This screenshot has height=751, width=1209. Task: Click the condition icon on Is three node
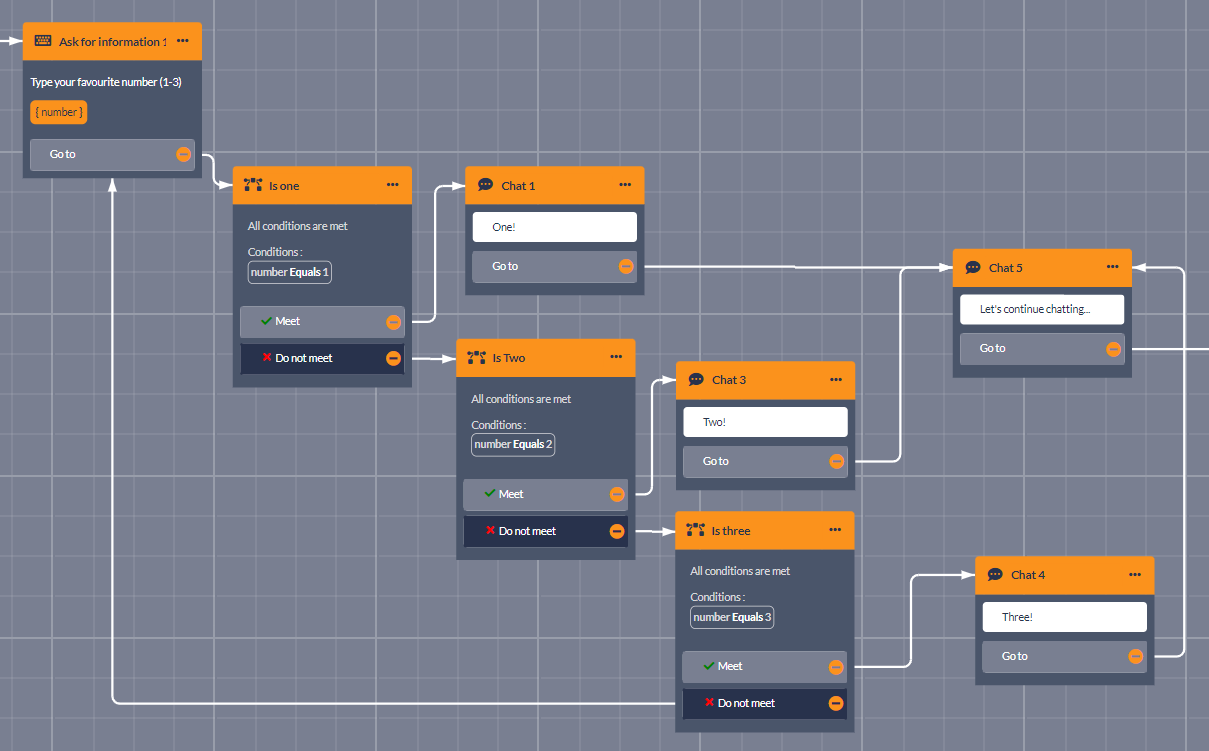point(696,530)
